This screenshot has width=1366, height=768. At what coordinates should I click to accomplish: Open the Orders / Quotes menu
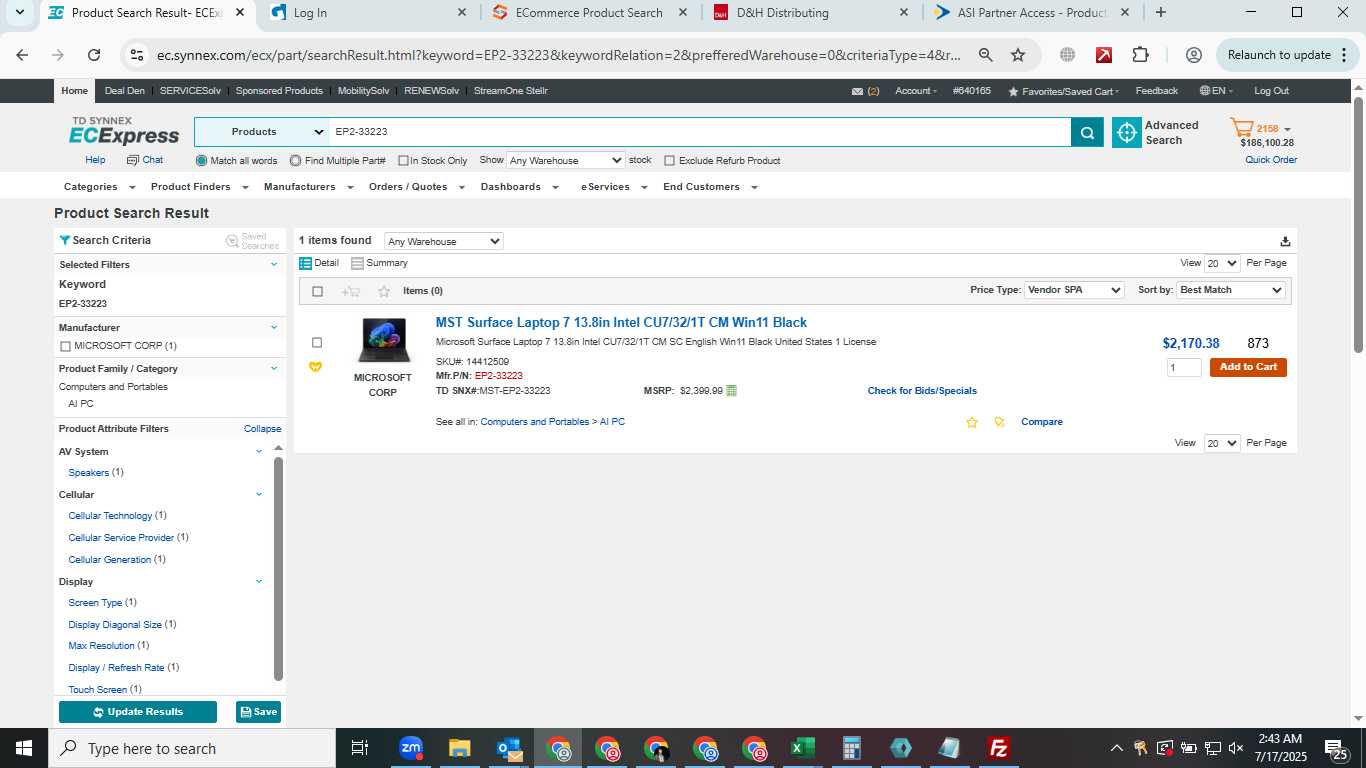tap(417, 187)
